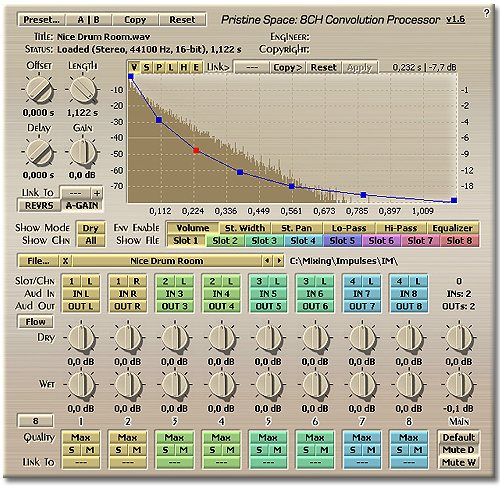Select the V envelope mode letter button
This screenshot has height=488, width=500.
point(134,67)
